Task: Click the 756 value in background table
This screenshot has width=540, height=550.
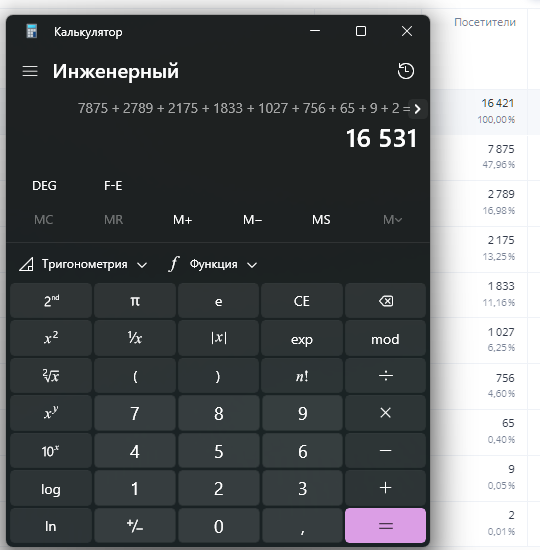Action: (x=505, y=378)
